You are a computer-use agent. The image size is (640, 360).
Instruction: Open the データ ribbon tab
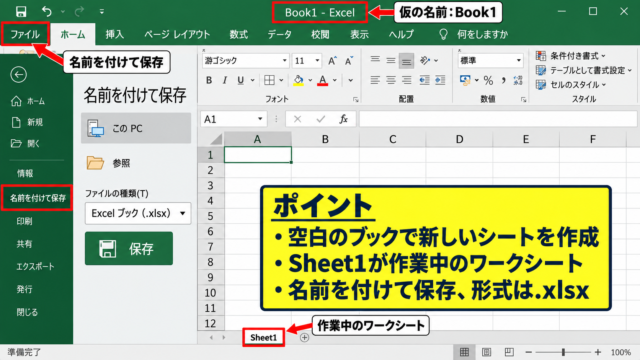pyautogui.click(x=280, y=34)
